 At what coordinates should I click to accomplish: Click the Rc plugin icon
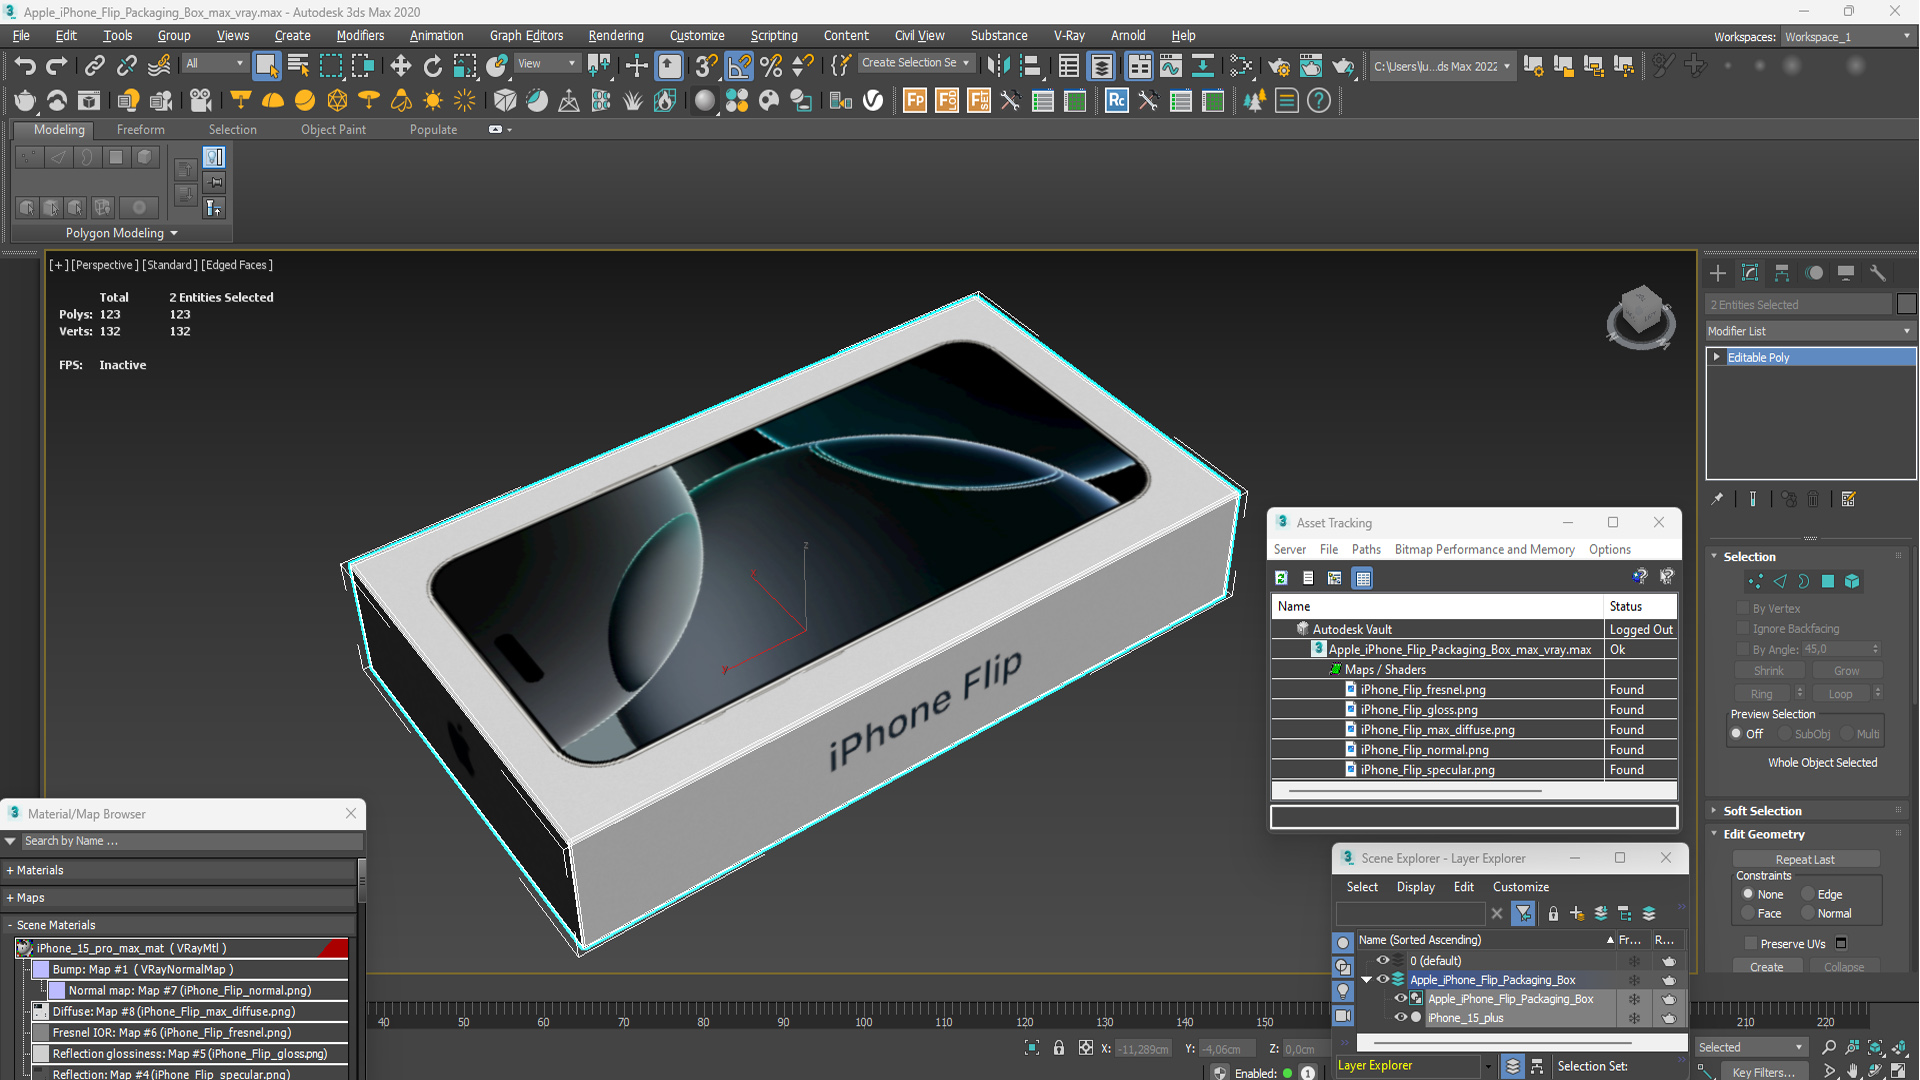1116,101
